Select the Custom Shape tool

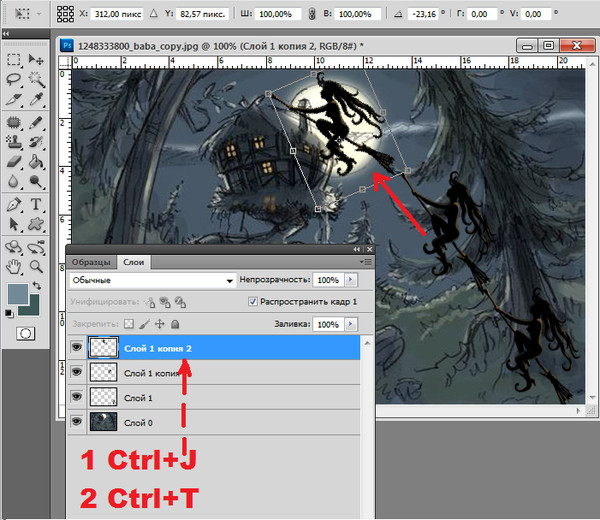(x=36, y=224)
